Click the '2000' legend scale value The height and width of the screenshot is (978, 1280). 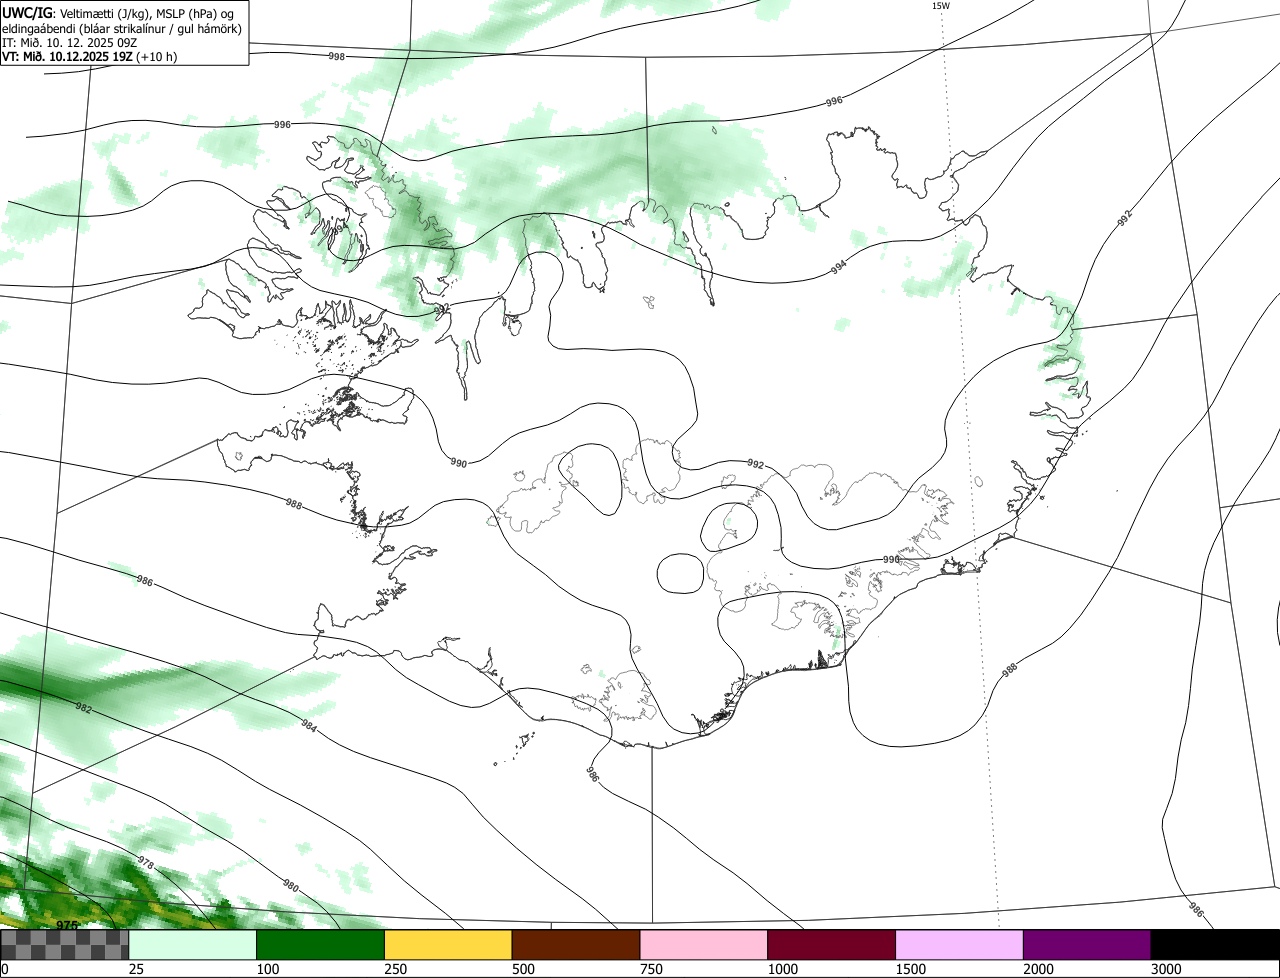click(1038, 969)
